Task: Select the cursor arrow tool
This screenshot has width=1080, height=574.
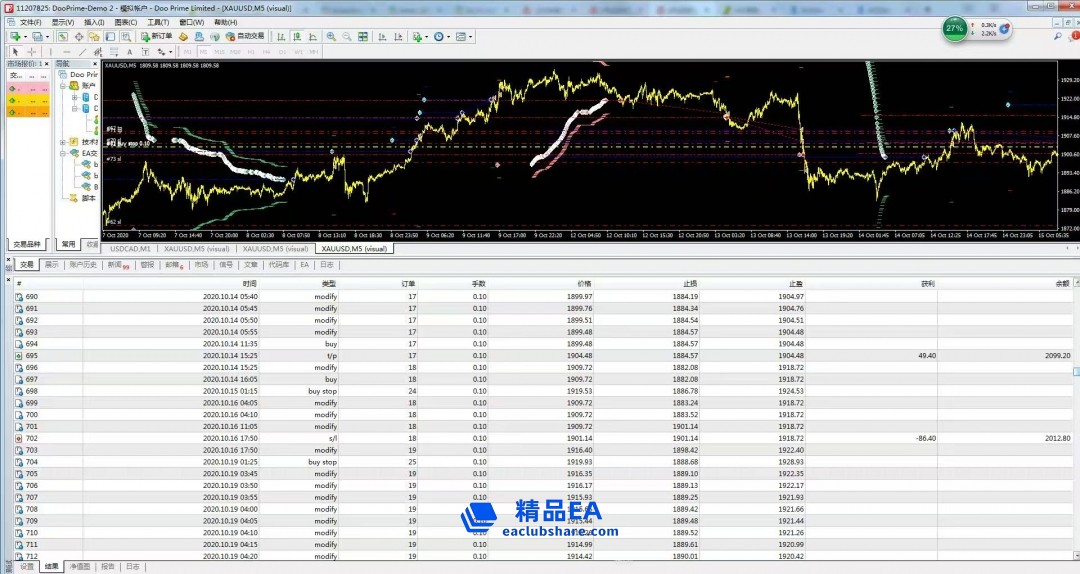Action: click(15, 51)
